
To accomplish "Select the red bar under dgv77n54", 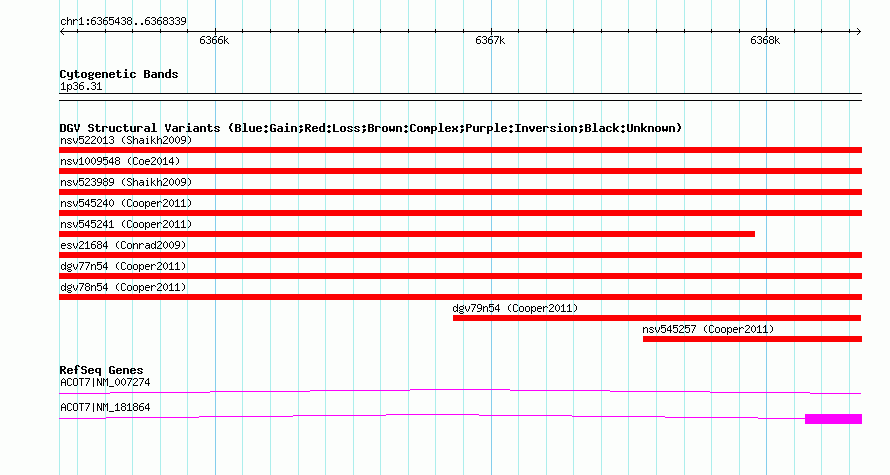I will (460, 276).
